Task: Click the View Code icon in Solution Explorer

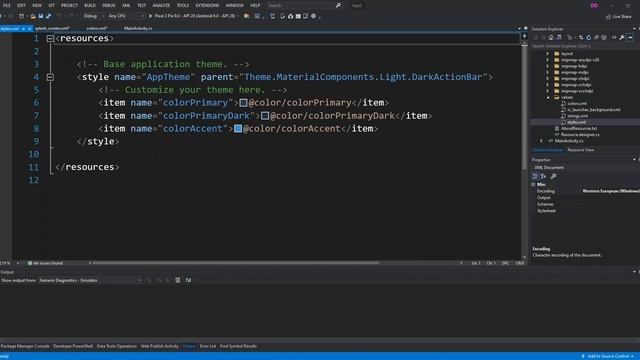Action: (614, 38)
